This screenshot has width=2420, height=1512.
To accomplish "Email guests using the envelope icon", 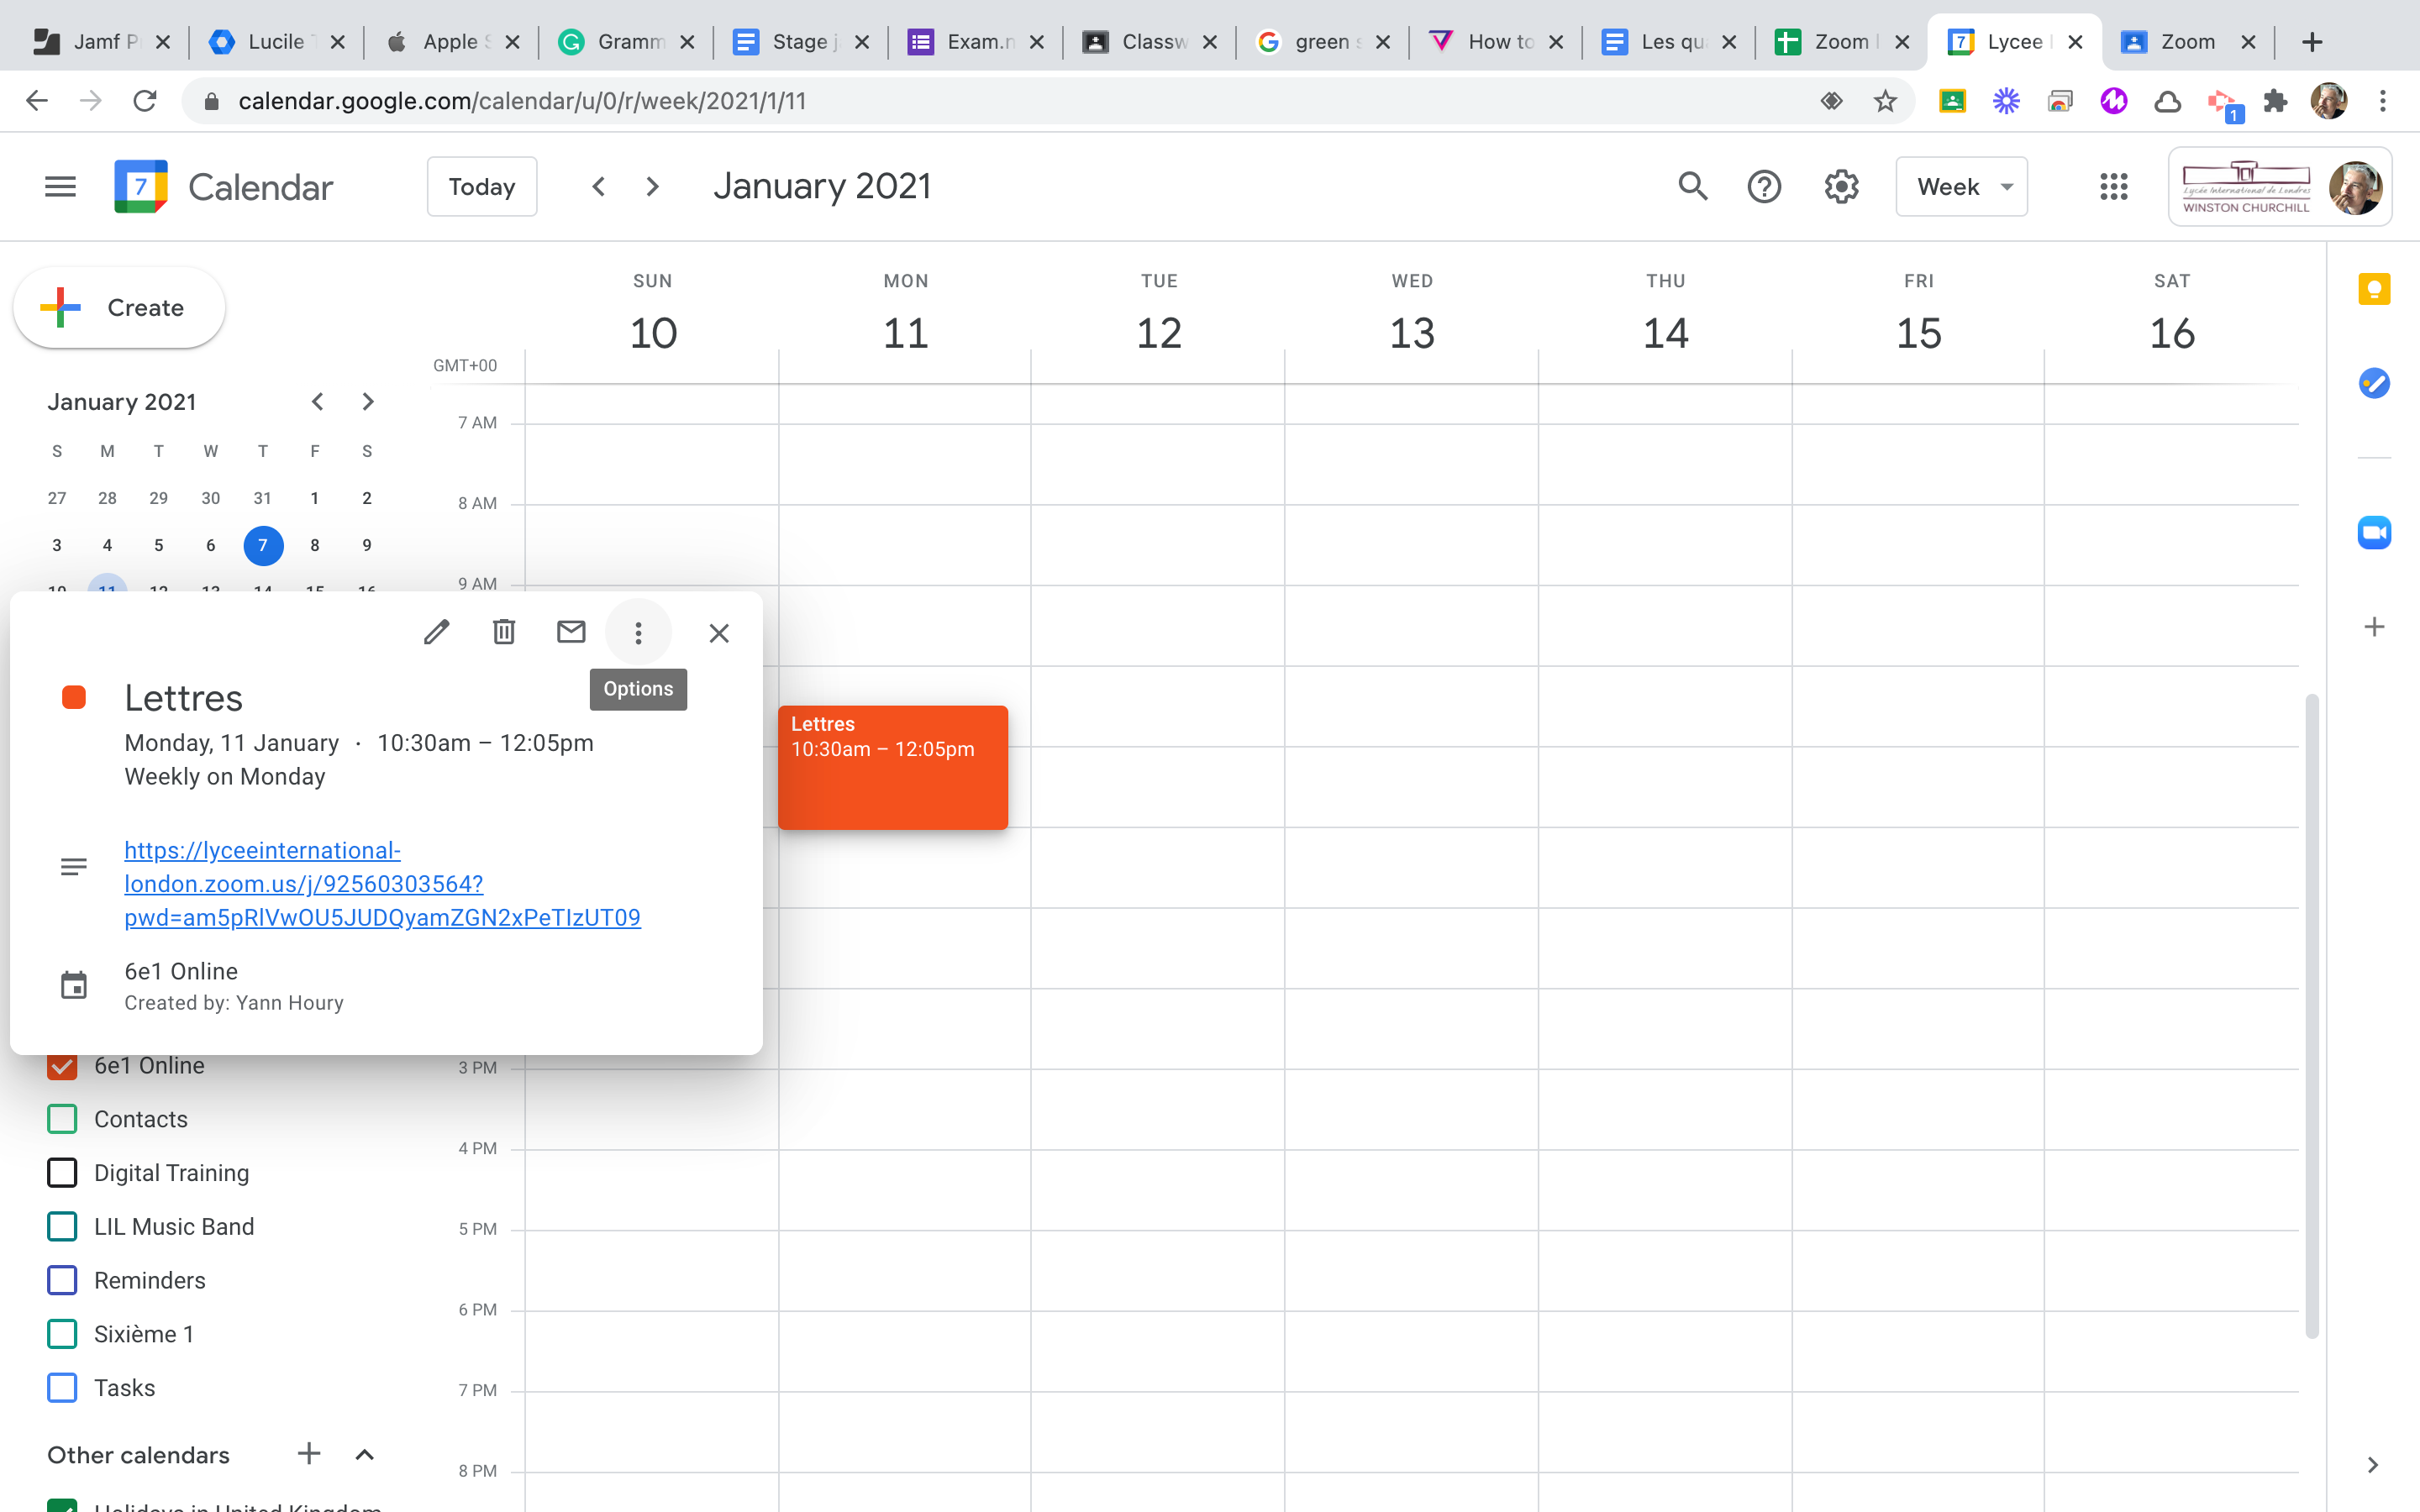I will click(571, 632).
